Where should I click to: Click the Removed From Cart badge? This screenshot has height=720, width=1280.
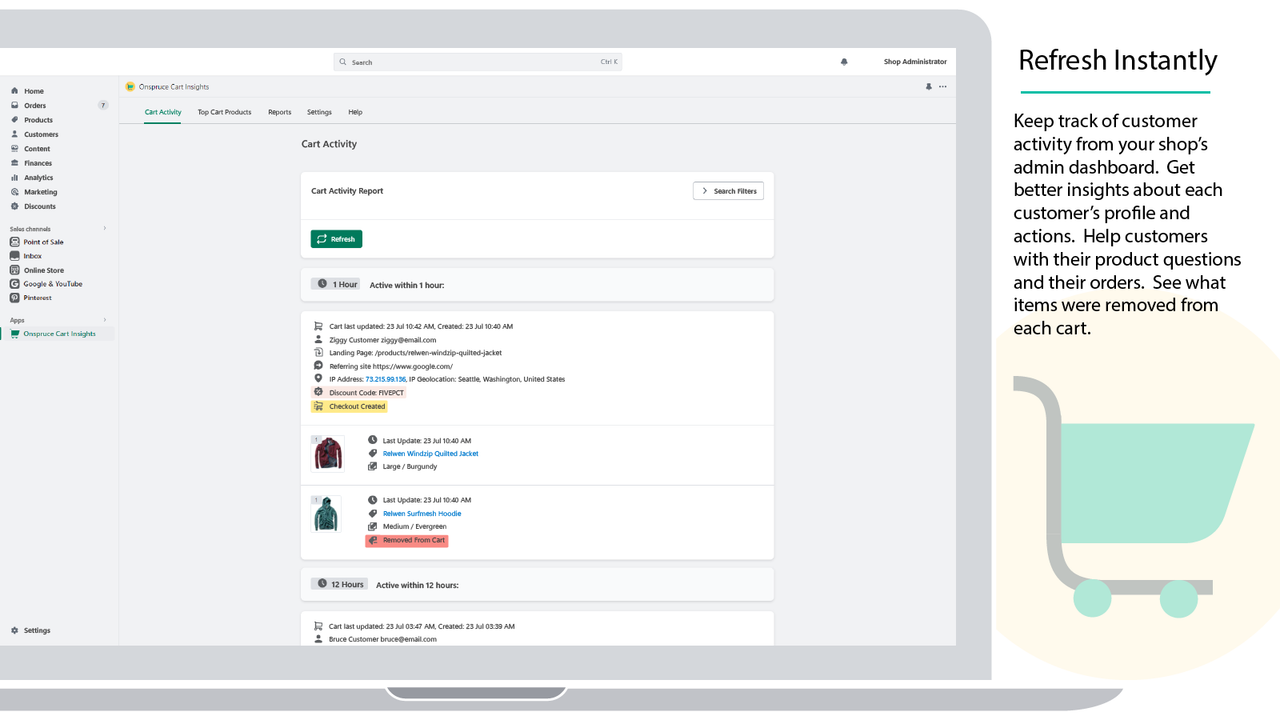(x=407, y=541)
